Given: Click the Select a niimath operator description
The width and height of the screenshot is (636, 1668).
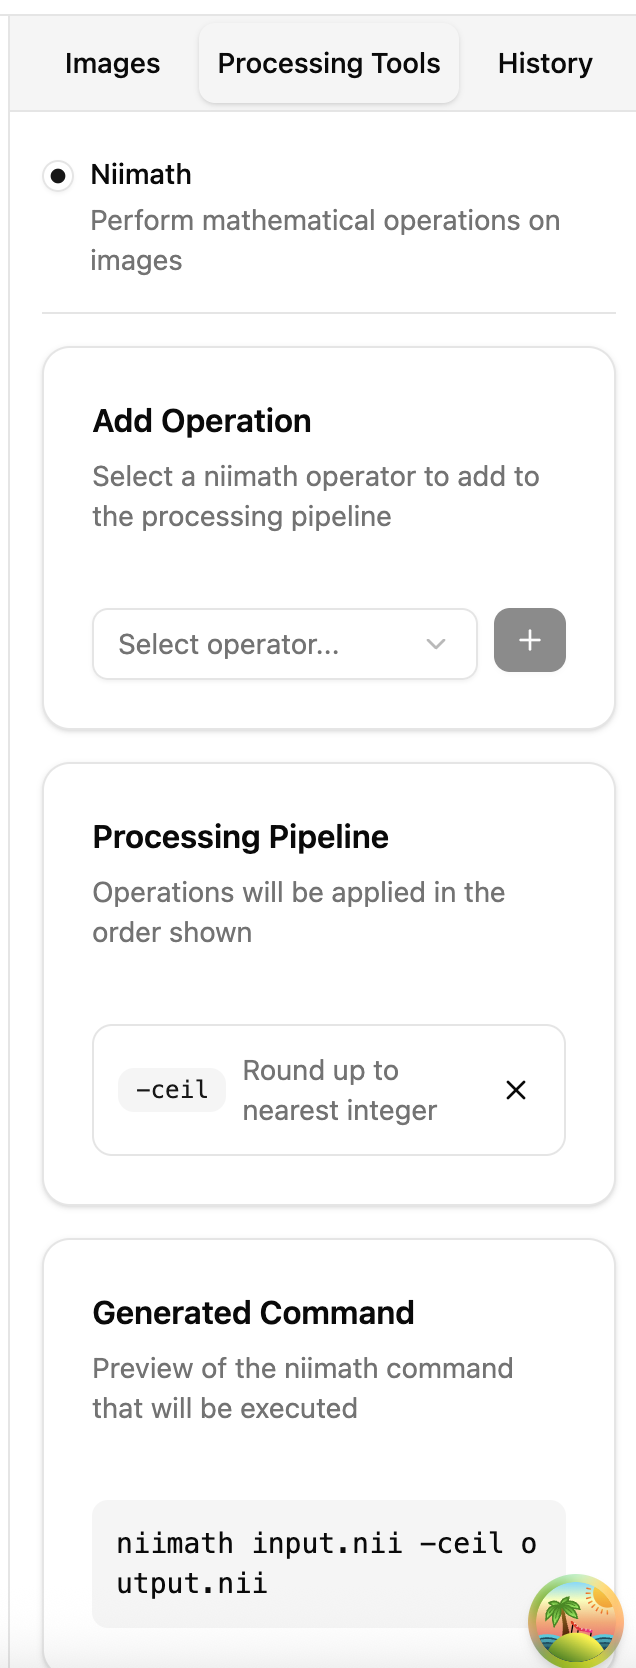Looking at the screenshot, I should tap(316, 496).
